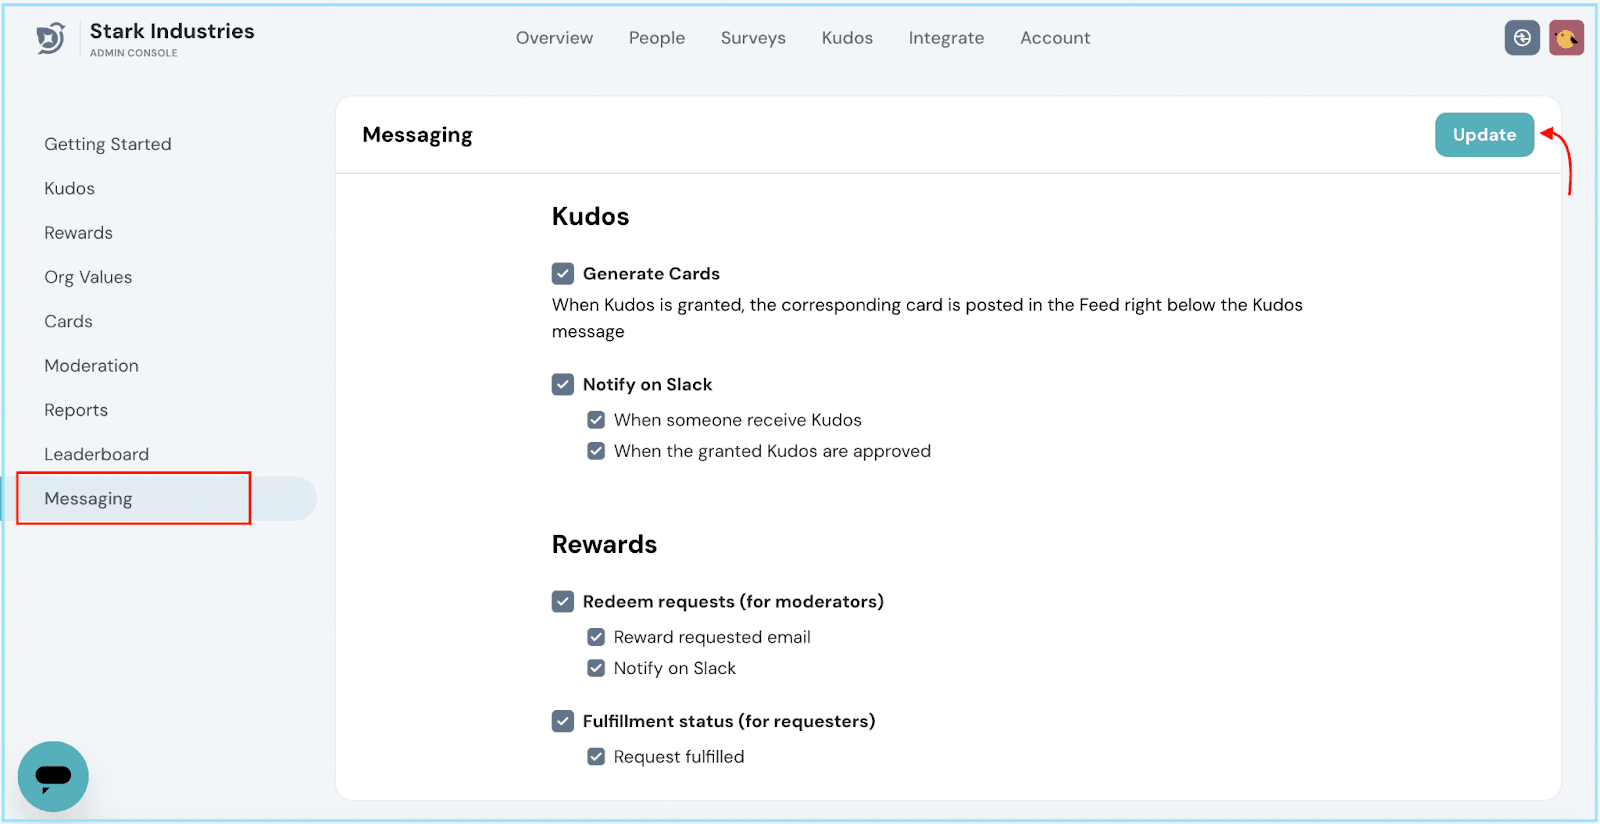Viewport: 1600px width, 824px height.
Task: Open the switch account icon button
Action: [x=1522, y=38]
